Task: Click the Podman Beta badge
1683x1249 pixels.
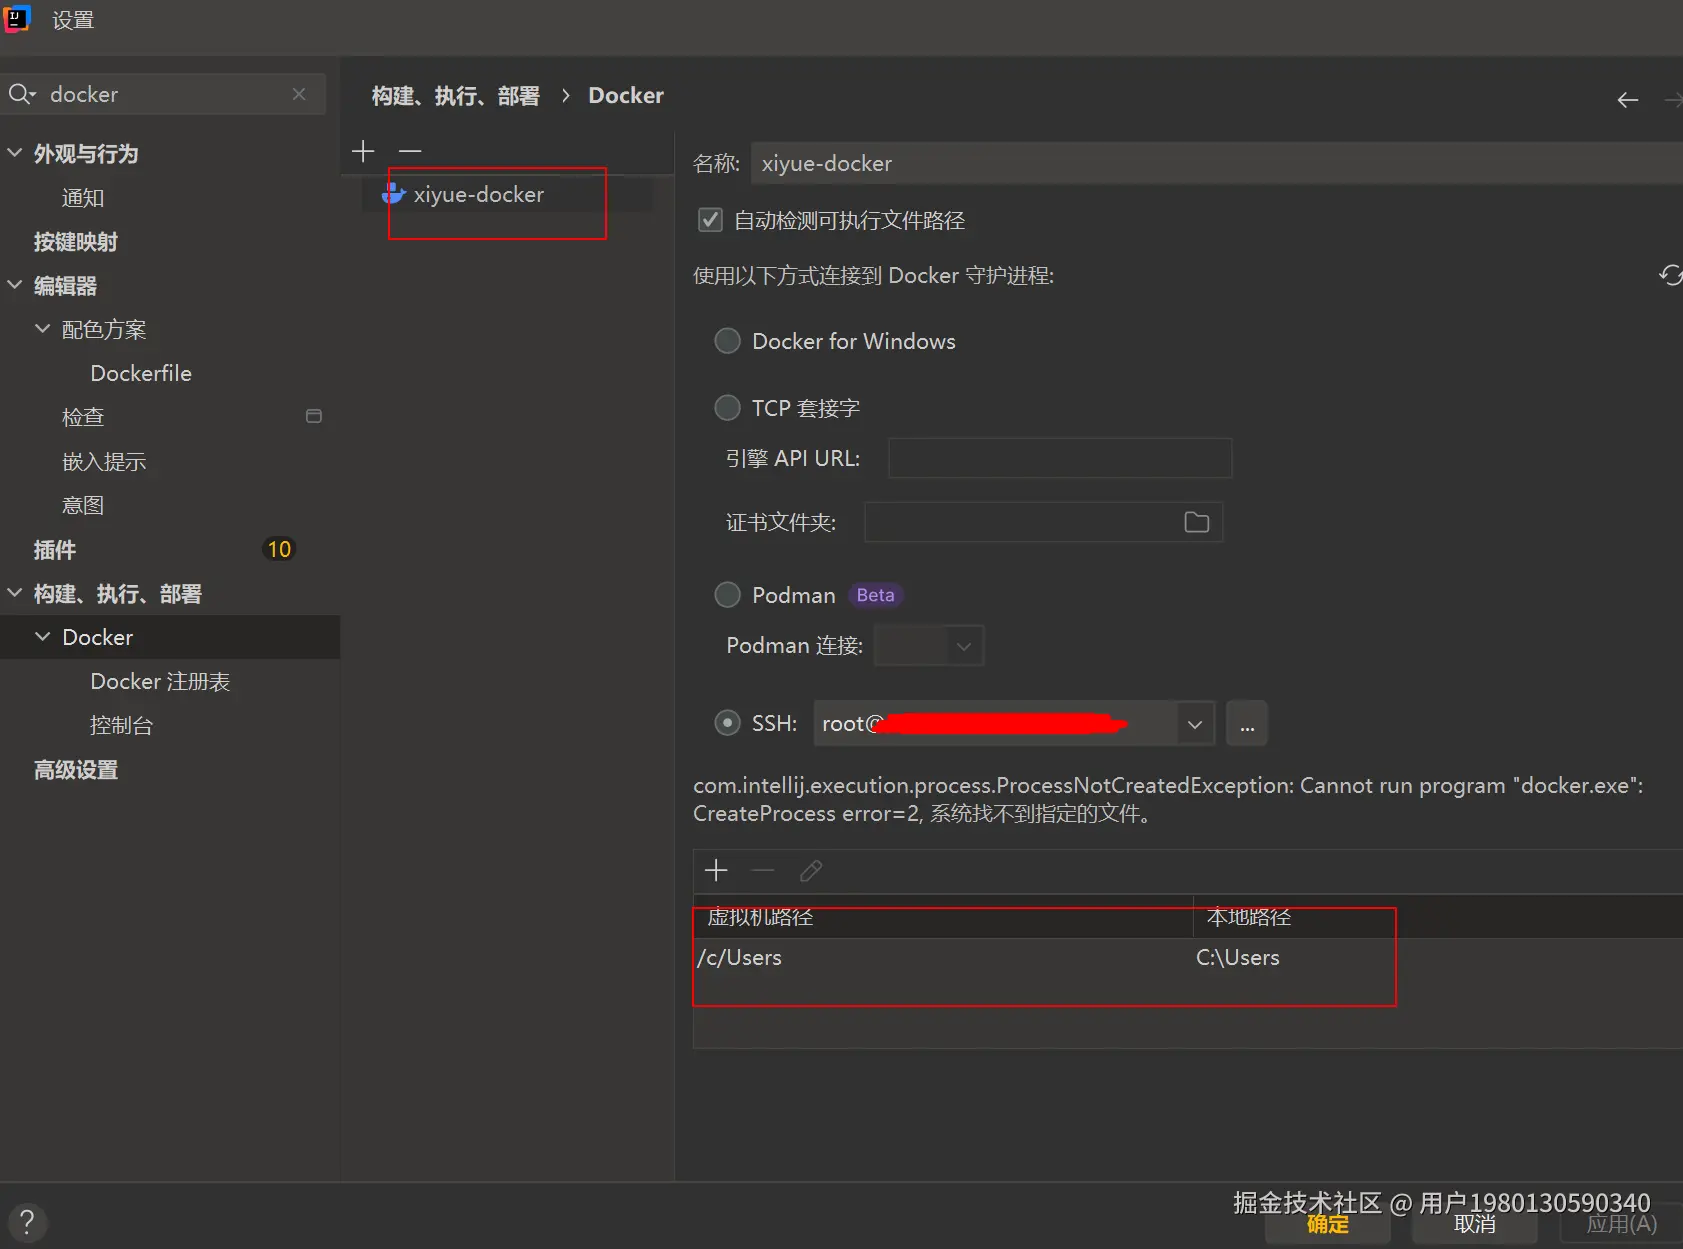Action: click(875, 595)
